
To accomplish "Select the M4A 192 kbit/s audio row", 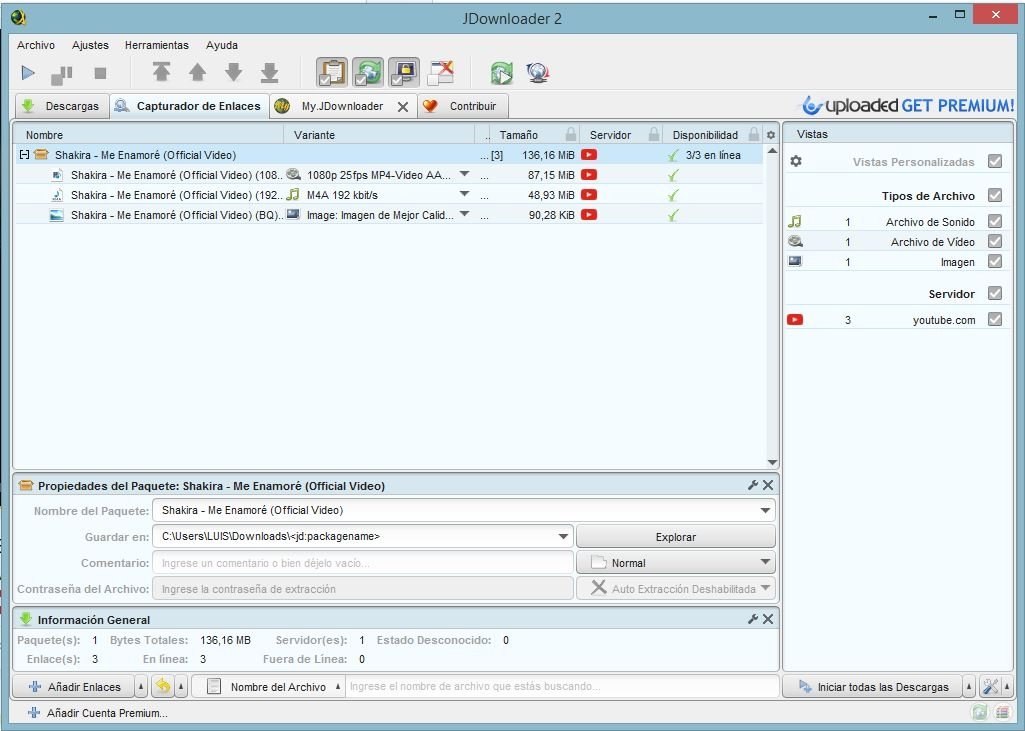I will pos(388,195).
